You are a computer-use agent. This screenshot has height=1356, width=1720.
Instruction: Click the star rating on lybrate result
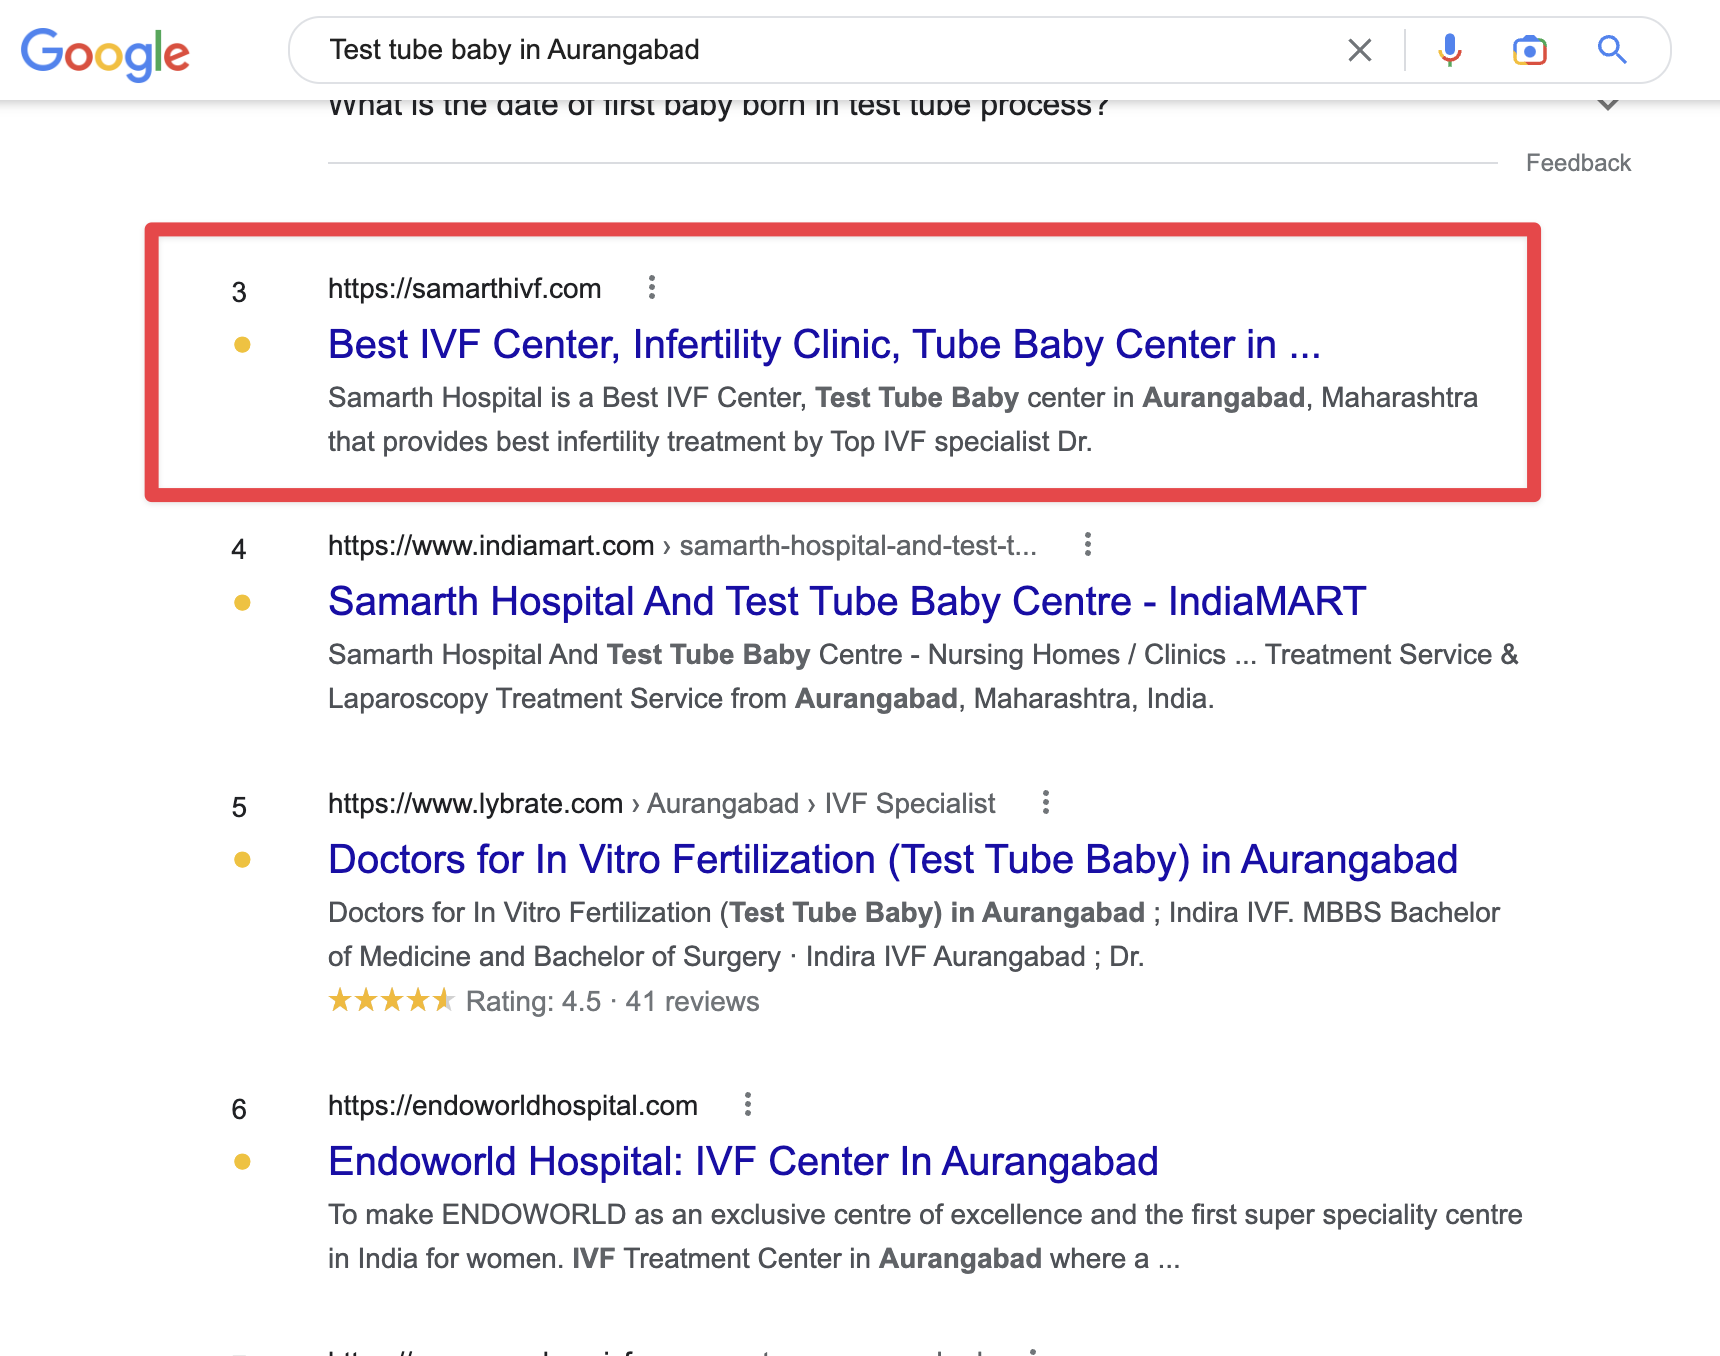(391, 1001)
